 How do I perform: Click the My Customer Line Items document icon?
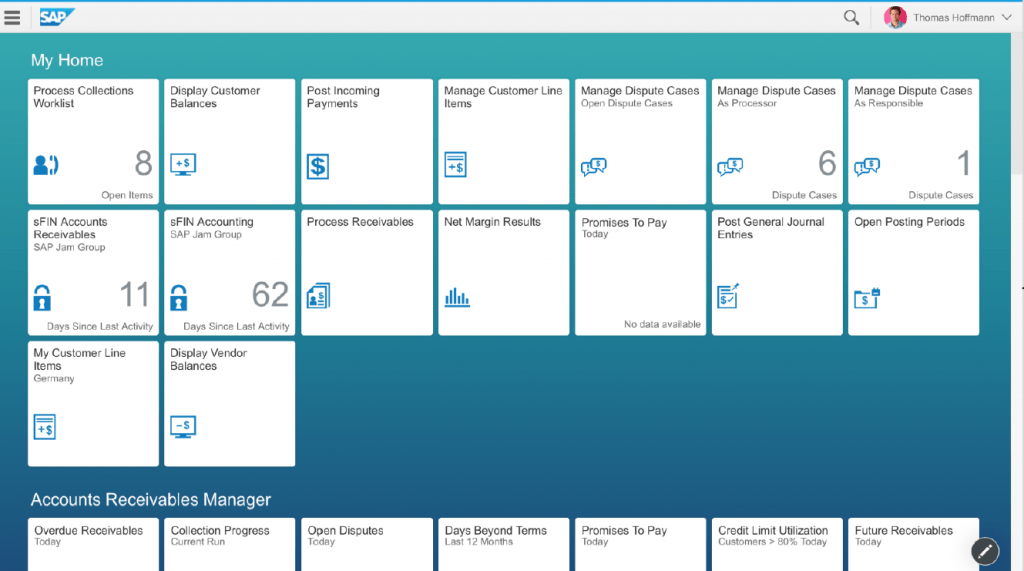pyautogui.click(x=44, y=427)
